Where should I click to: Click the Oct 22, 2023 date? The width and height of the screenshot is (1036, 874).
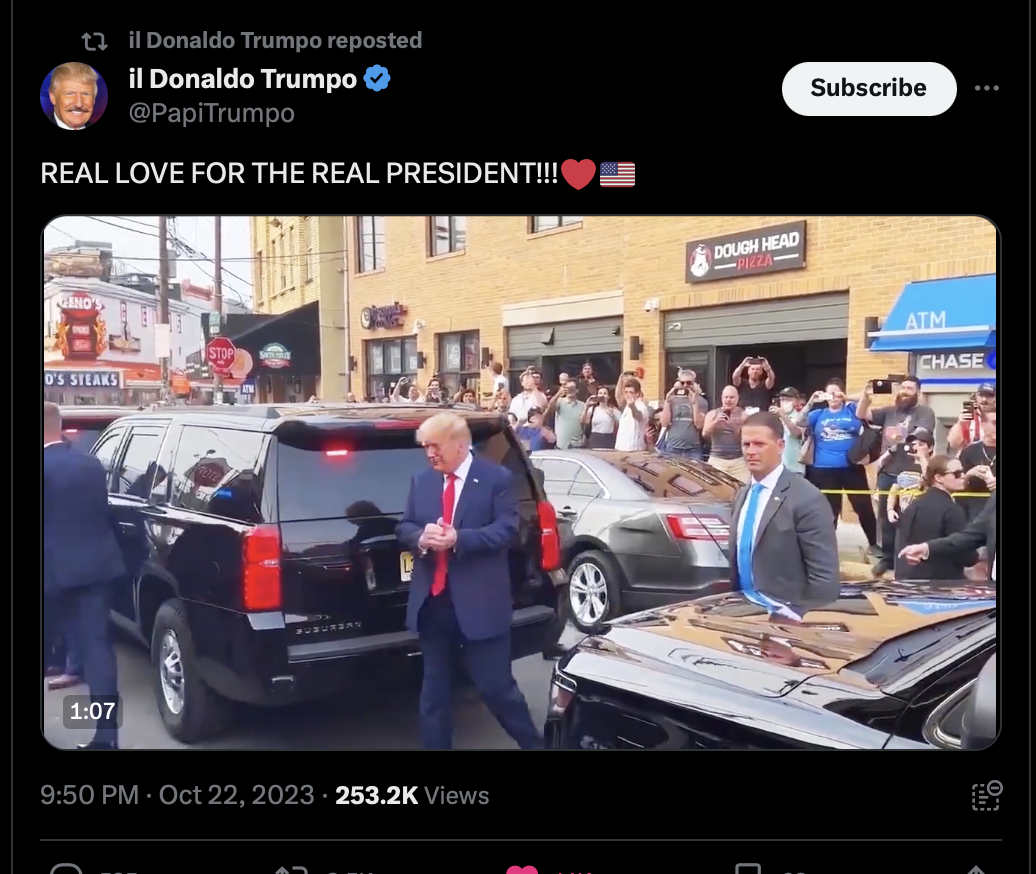point(237,795)
